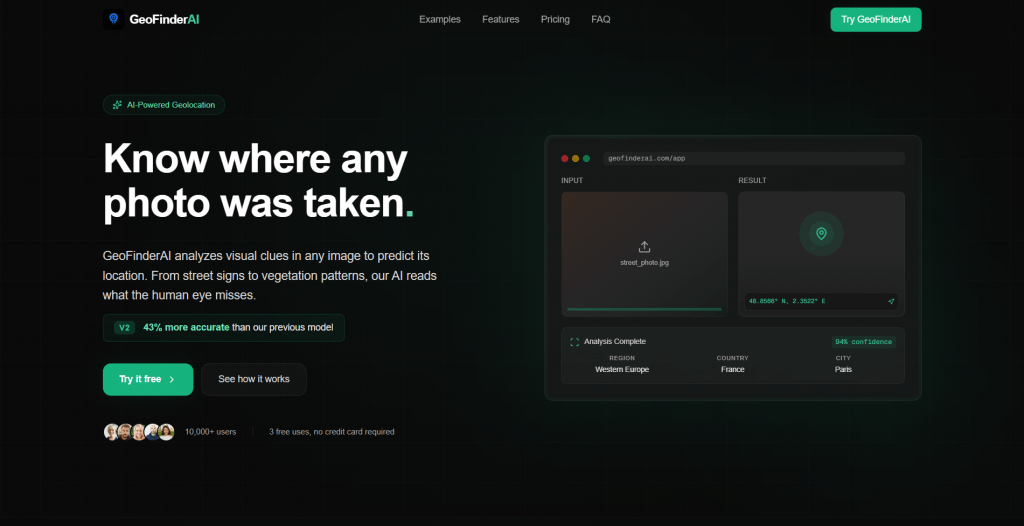
Task: Click the 94% confidence badge
Action: 863,342
